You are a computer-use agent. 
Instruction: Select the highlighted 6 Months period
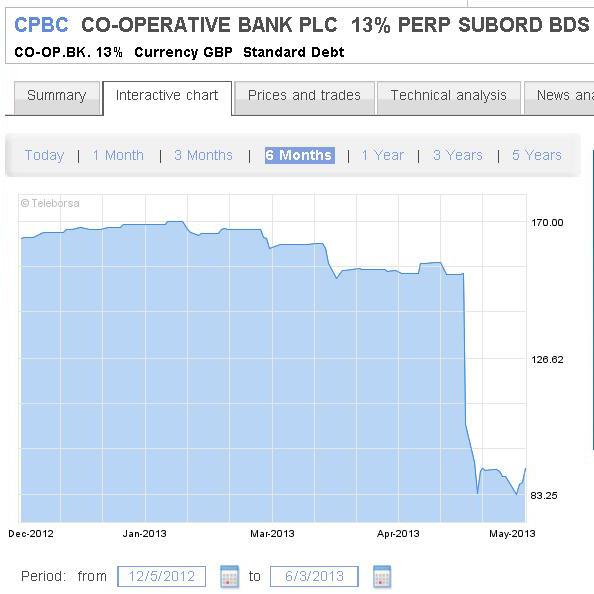[x=300, y=155]
